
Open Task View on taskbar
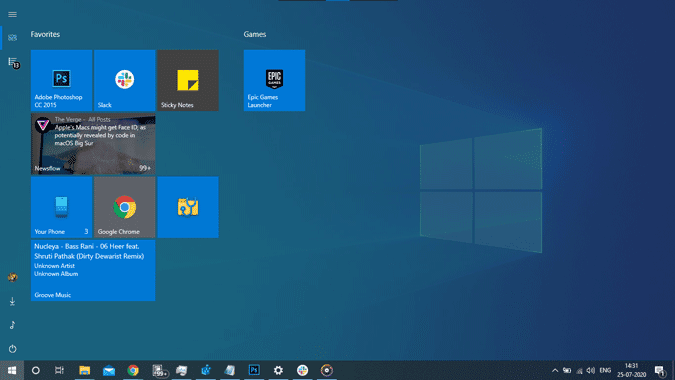[x=59, y=370]
